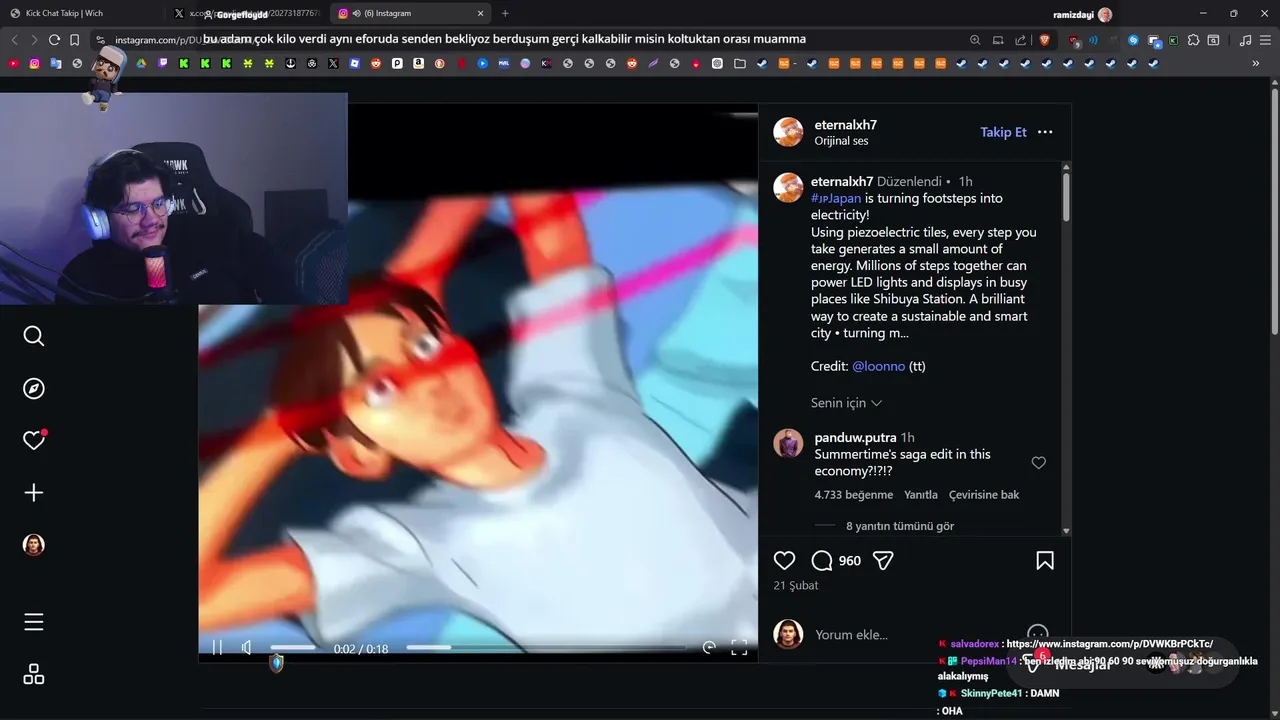Open the Orijinal ses audio link
Screen dimensions: 1280x720
[841, 141]
